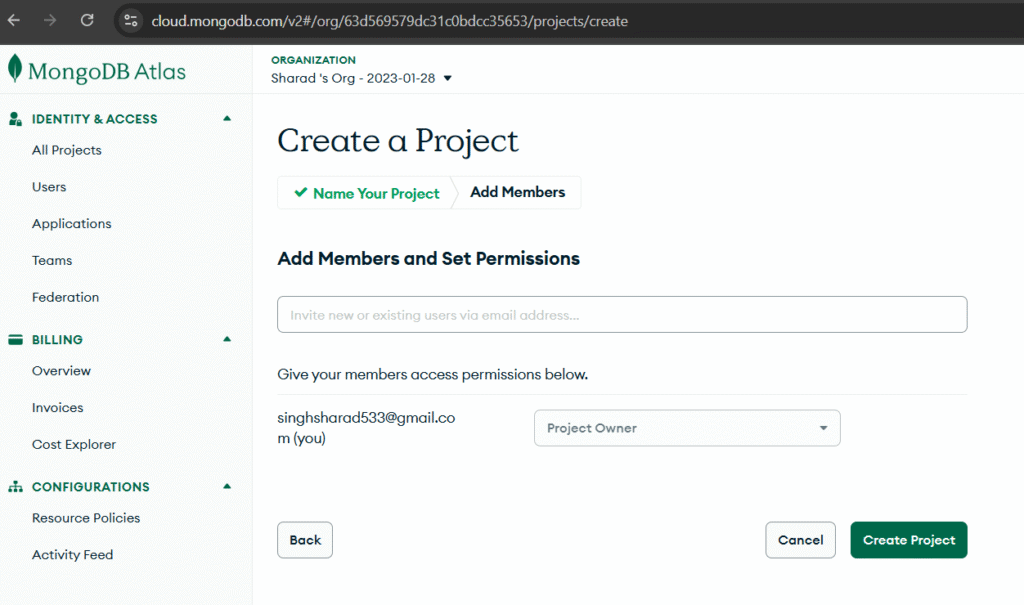Collapse the Identity & Access section
Viewport: 1024px width, 605px height.
[227, 118]
